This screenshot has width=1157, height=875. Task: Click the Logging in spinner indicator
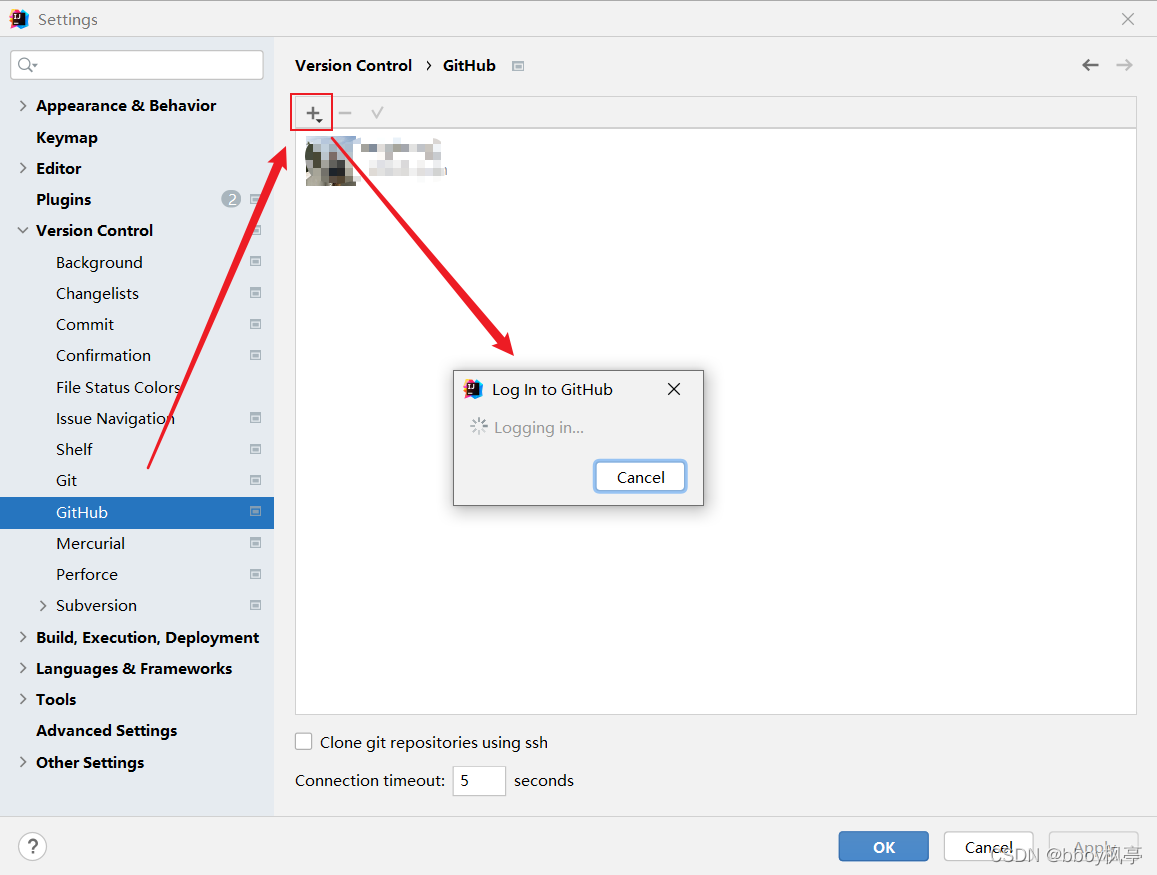point(479,426)
